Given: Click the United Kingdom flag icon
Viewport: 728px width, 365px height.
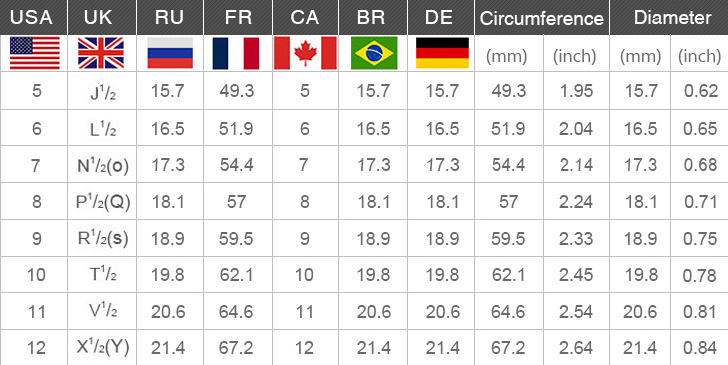Looking at the screenshot, I should [x=101, y=53].
